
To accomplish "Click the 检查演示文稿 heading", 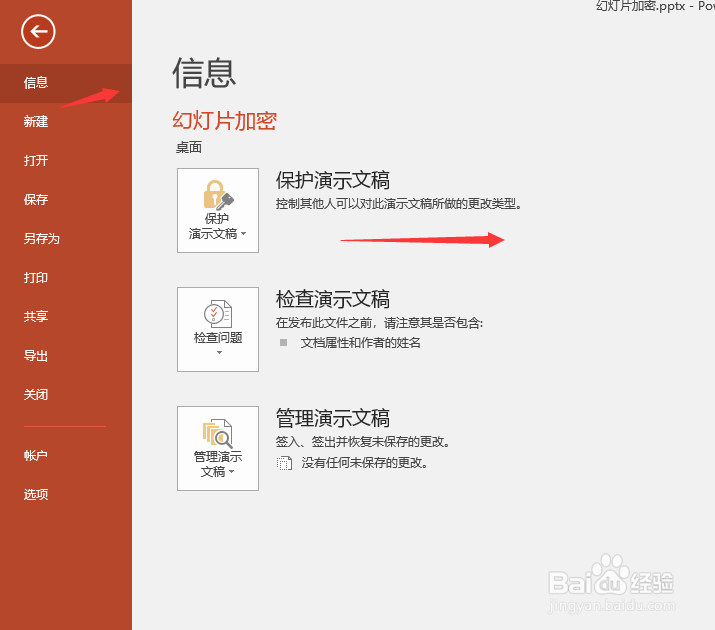I will [333, 299].
